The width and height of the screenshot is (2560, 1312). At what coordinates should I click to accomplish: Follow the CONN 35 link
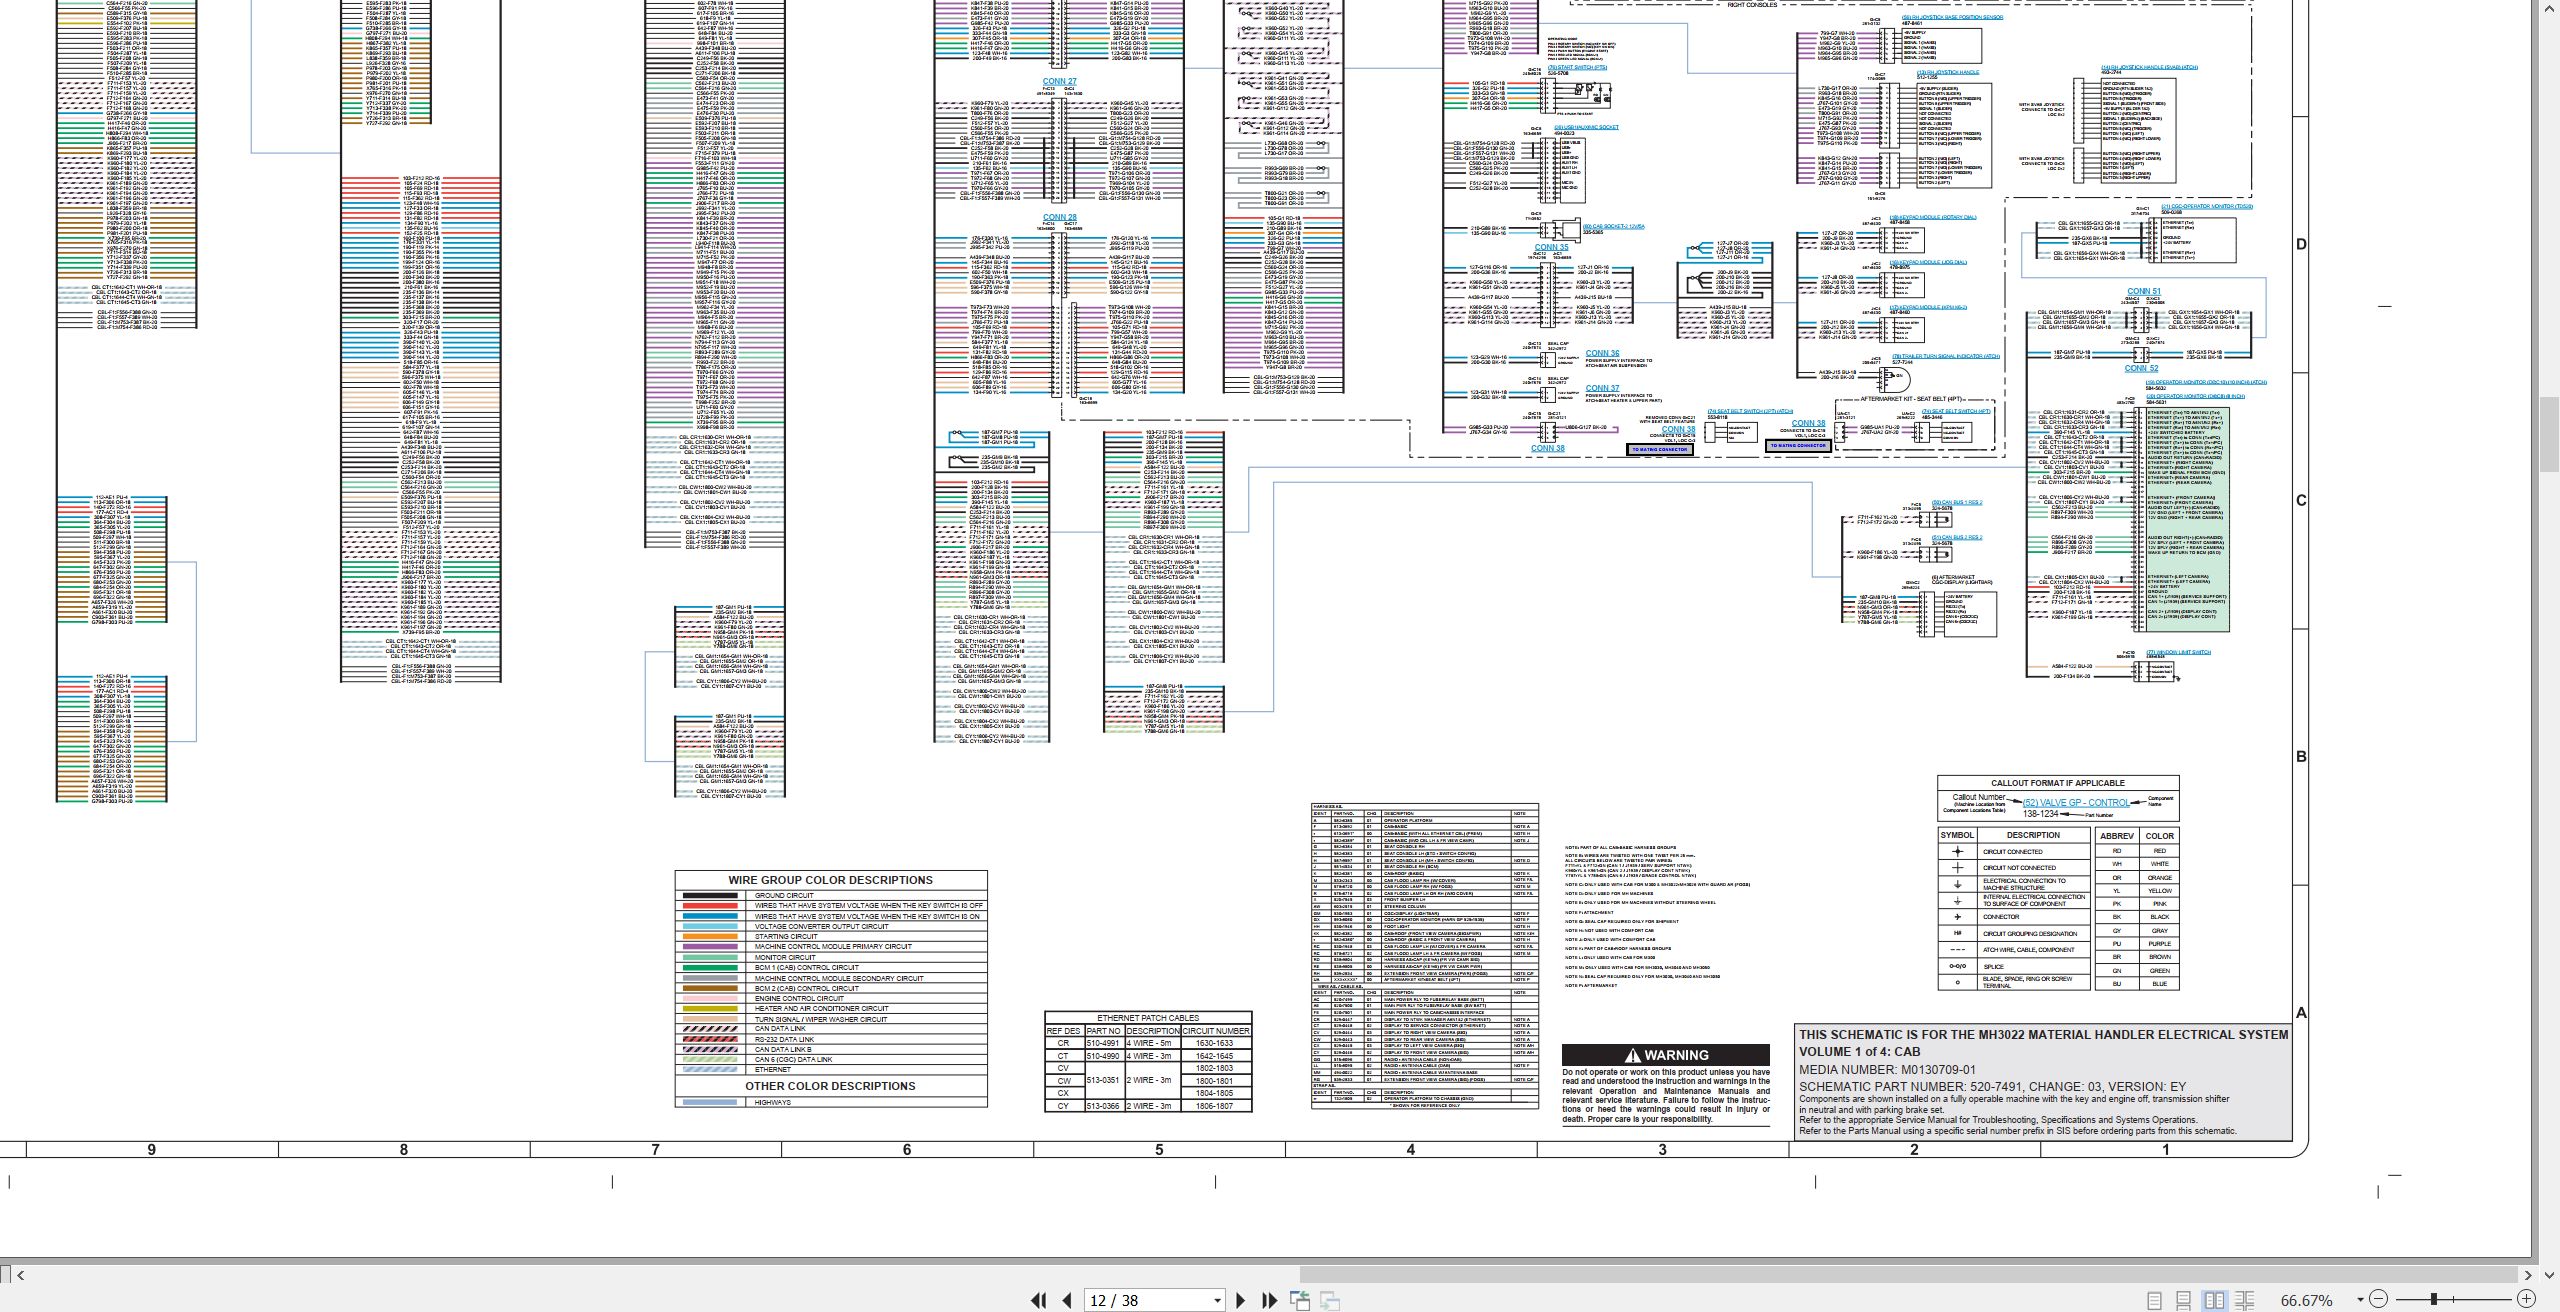[1551, 247]
